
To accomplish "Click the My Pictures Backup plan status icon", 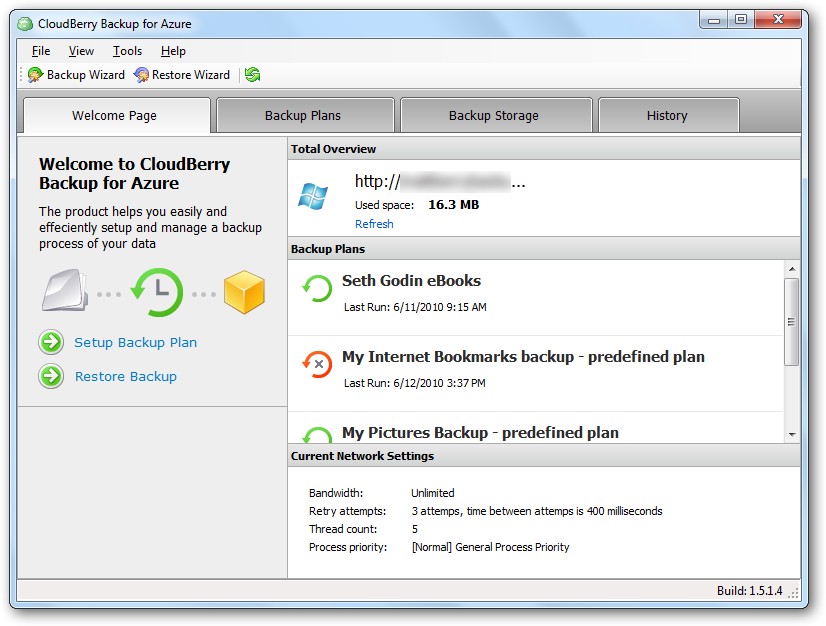I will tap(317, 435).
